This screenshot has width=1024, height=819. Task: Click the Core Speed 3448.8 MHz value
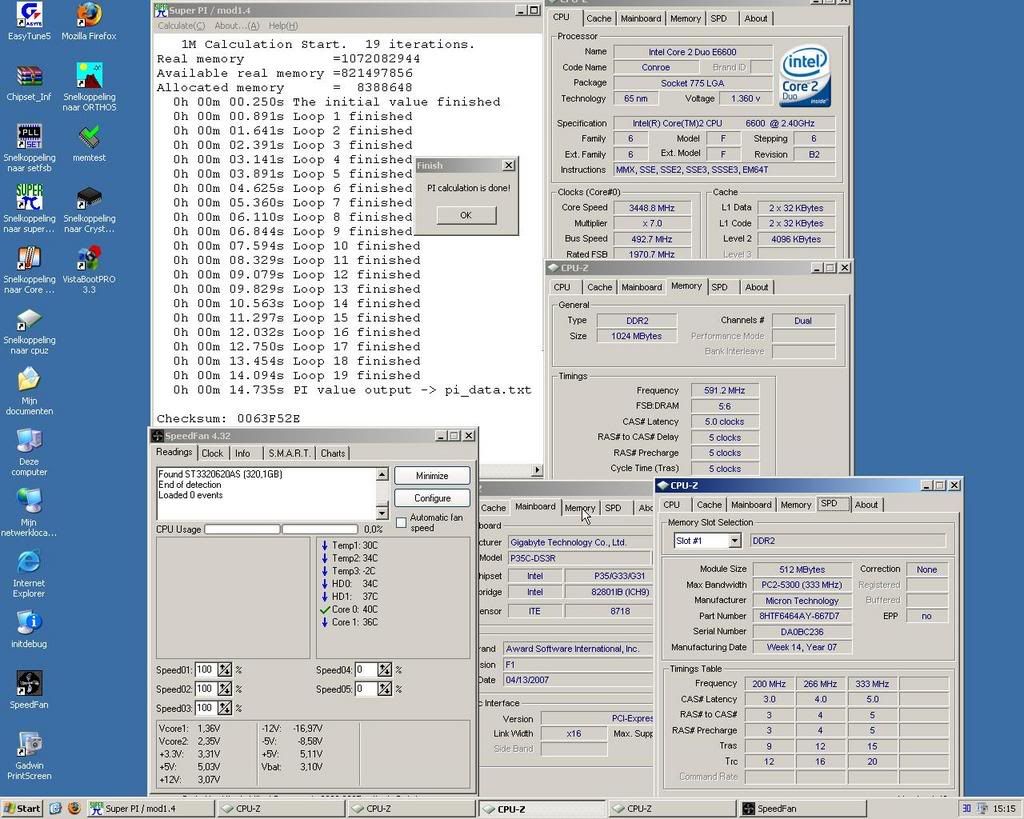point(651,208)
